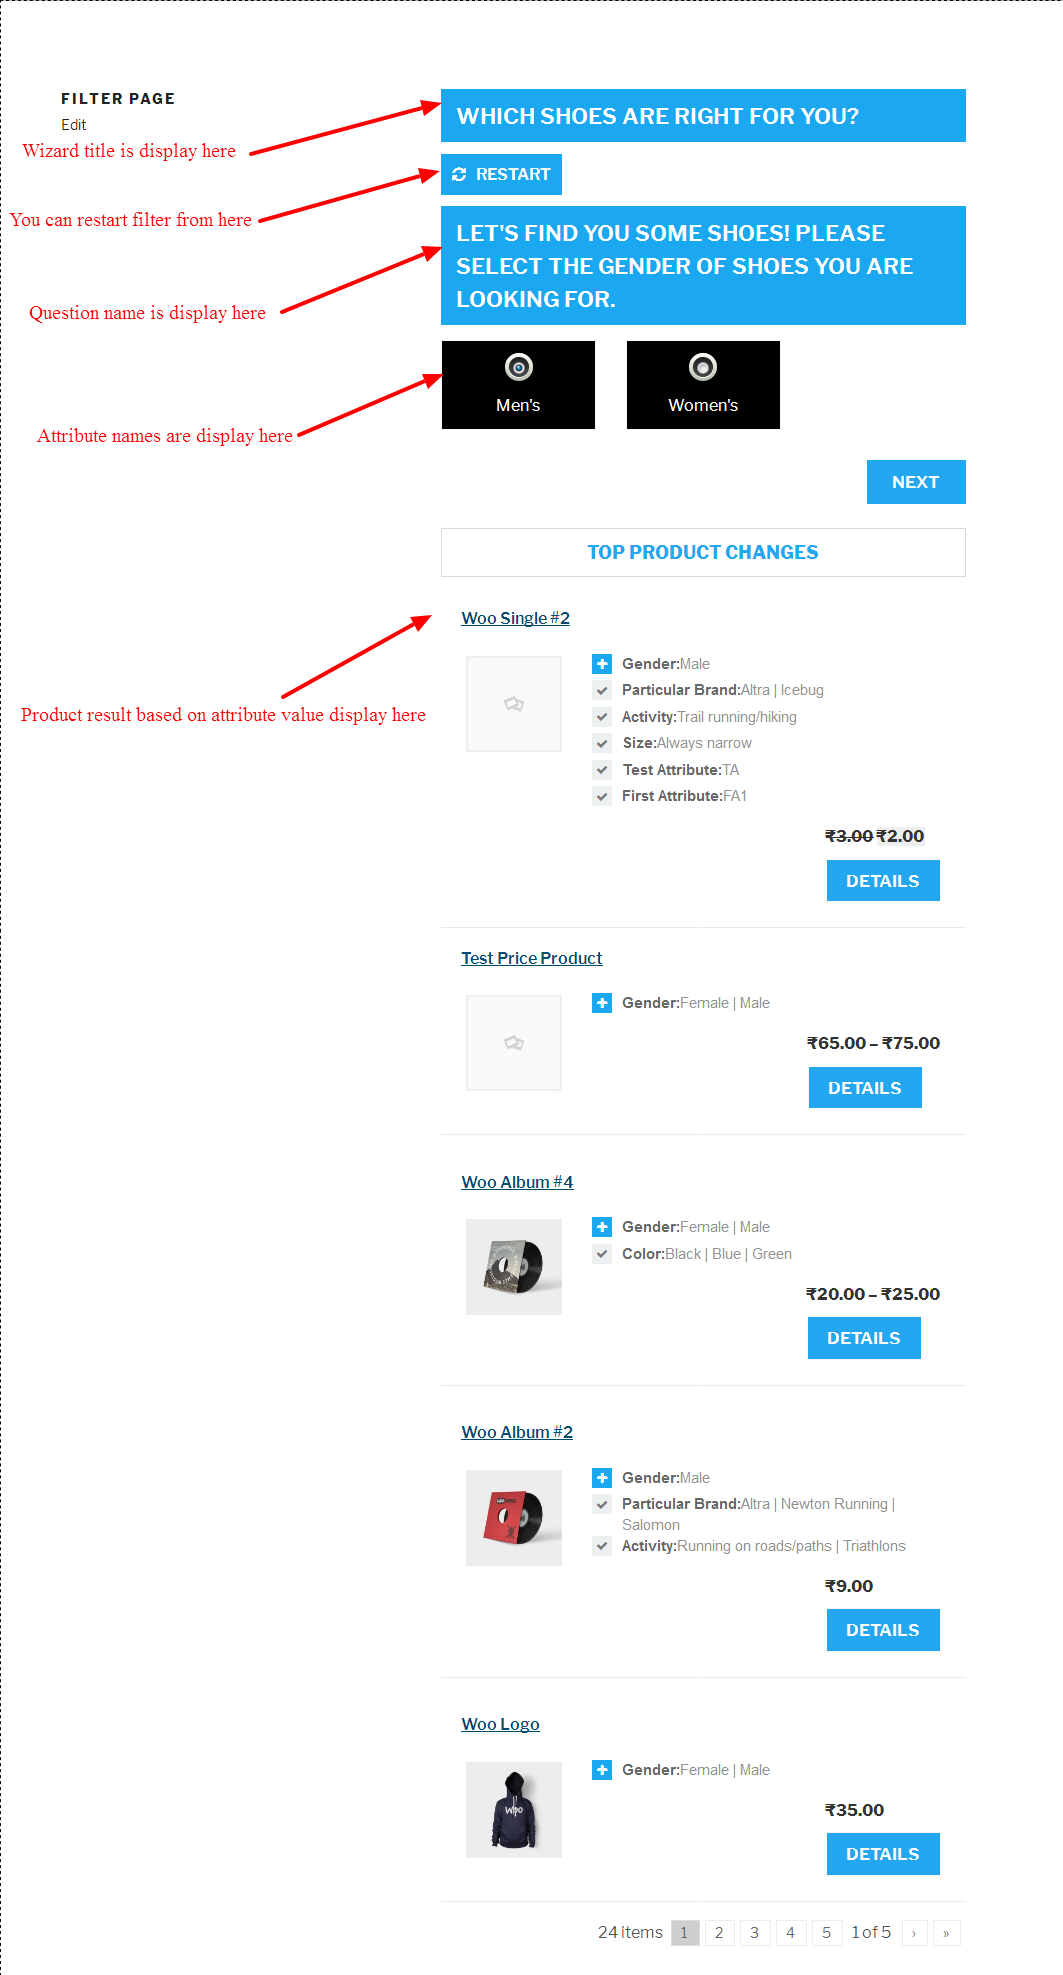Open Woo Logo hoodie thumbnail

click(514, 1810)
